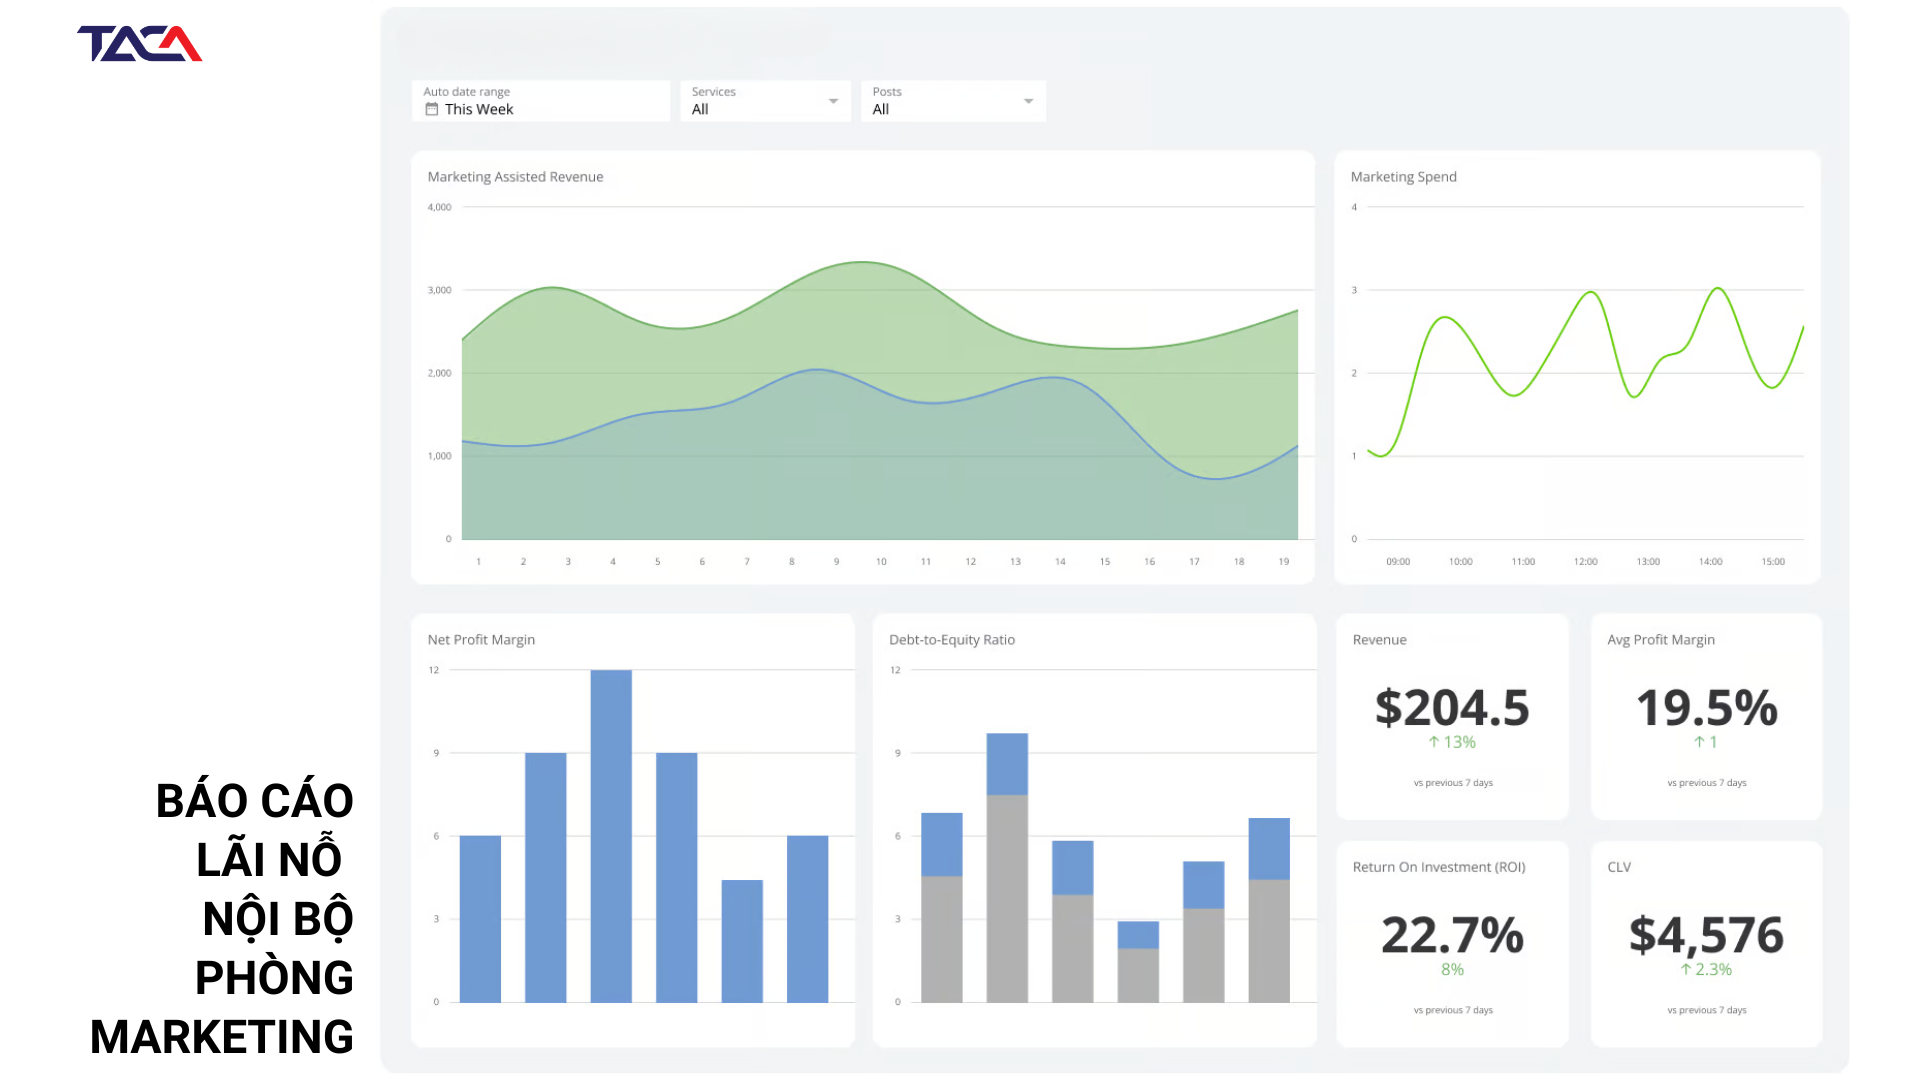1920x1080 pixels.
Task: Click the 19.5% Avg Profit Margin value
Action: (x=1706, y=708)
